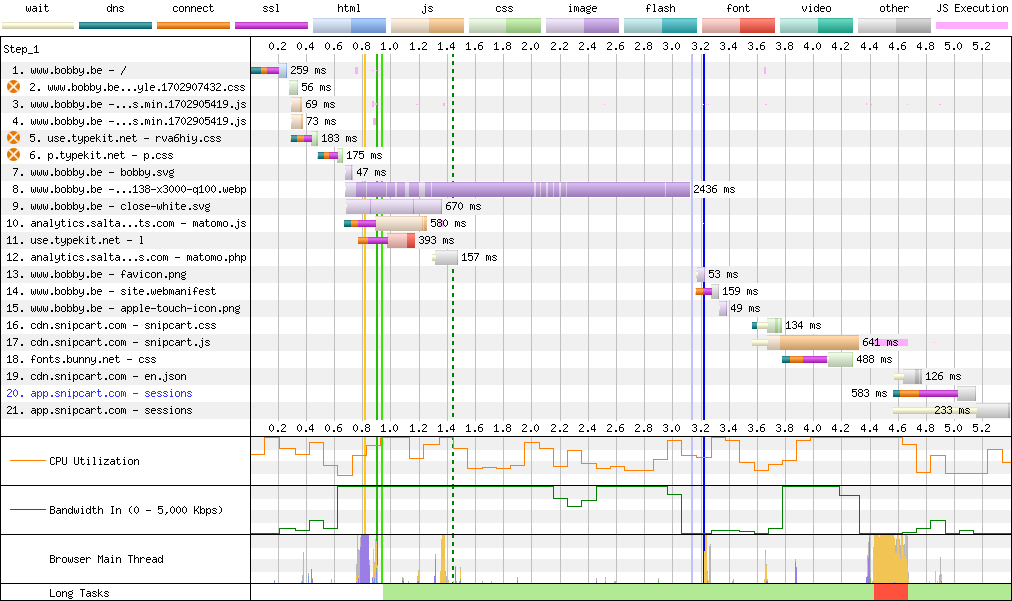The height and width of the screenshot is (601, 1012).
Task: Click the Long Tasks label
Action: [x=79, y=593]
